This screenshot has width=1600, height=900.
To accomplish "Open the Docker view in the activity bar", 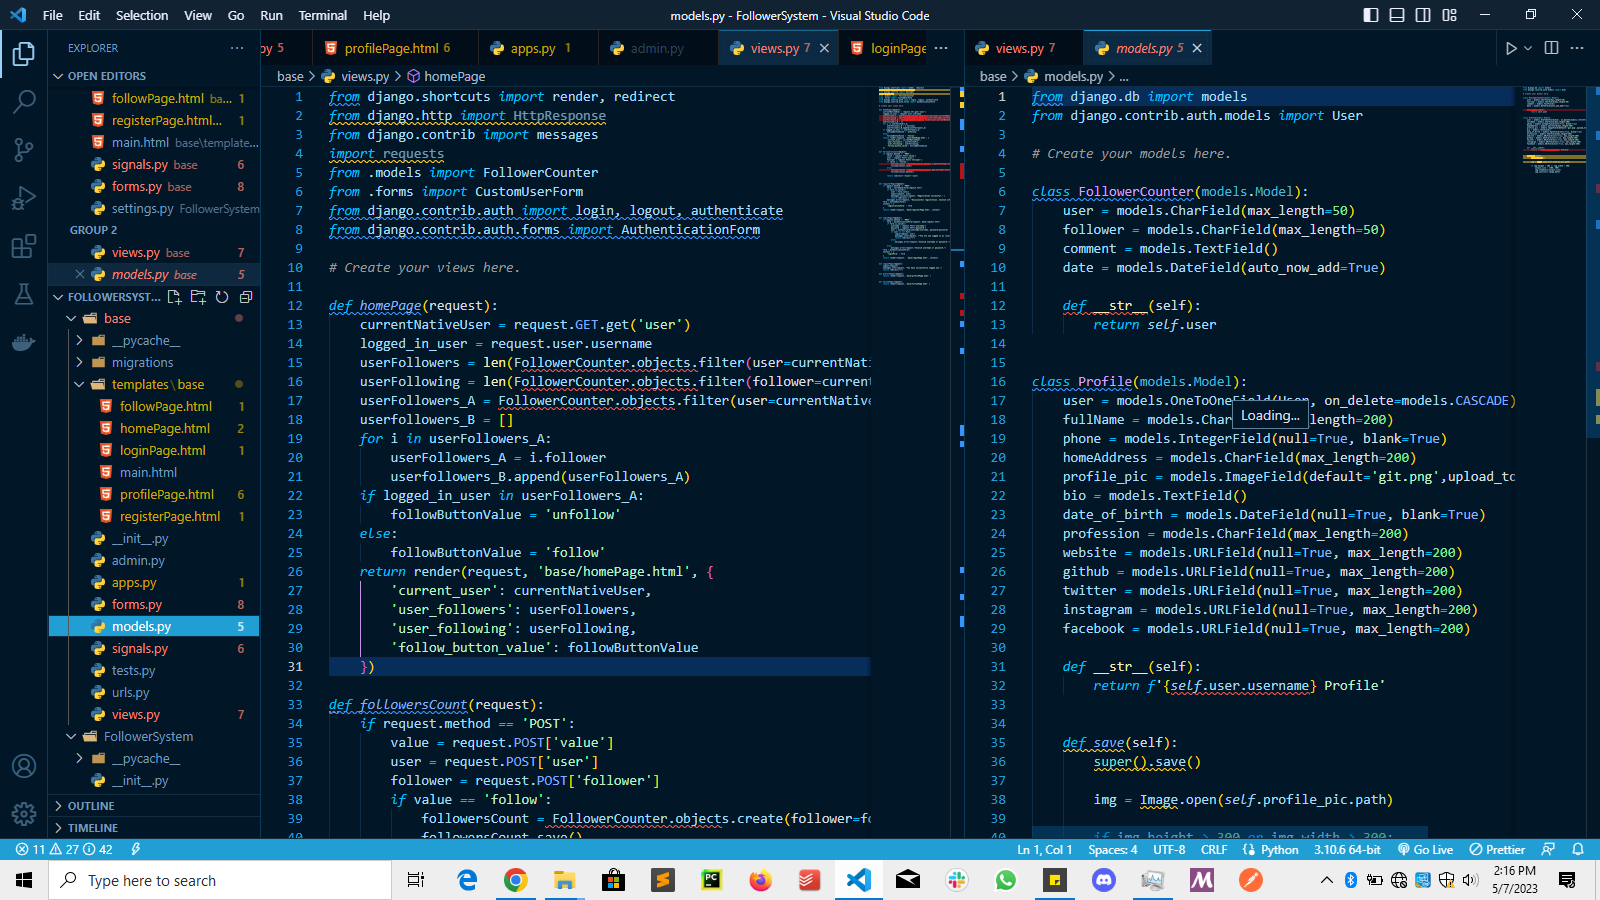I will click(24, 341).
